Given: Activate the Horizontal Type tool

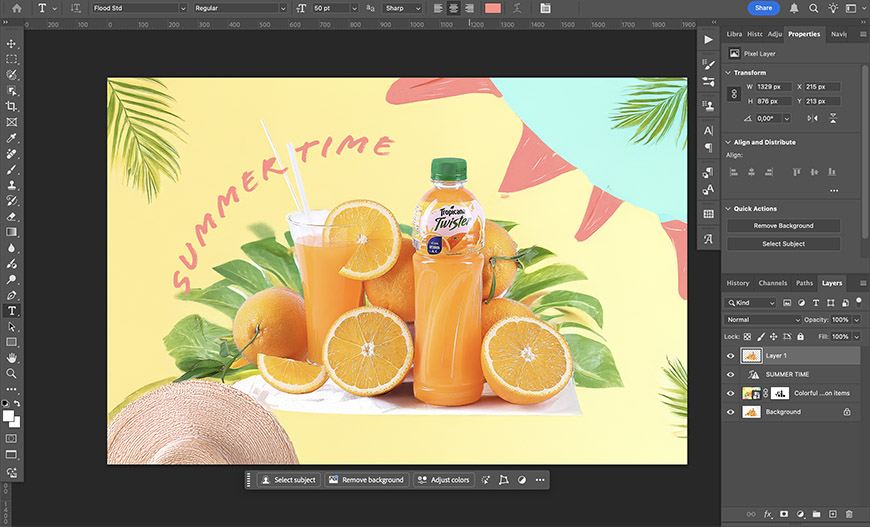Looking at the screenshot, I should [12, 311].
